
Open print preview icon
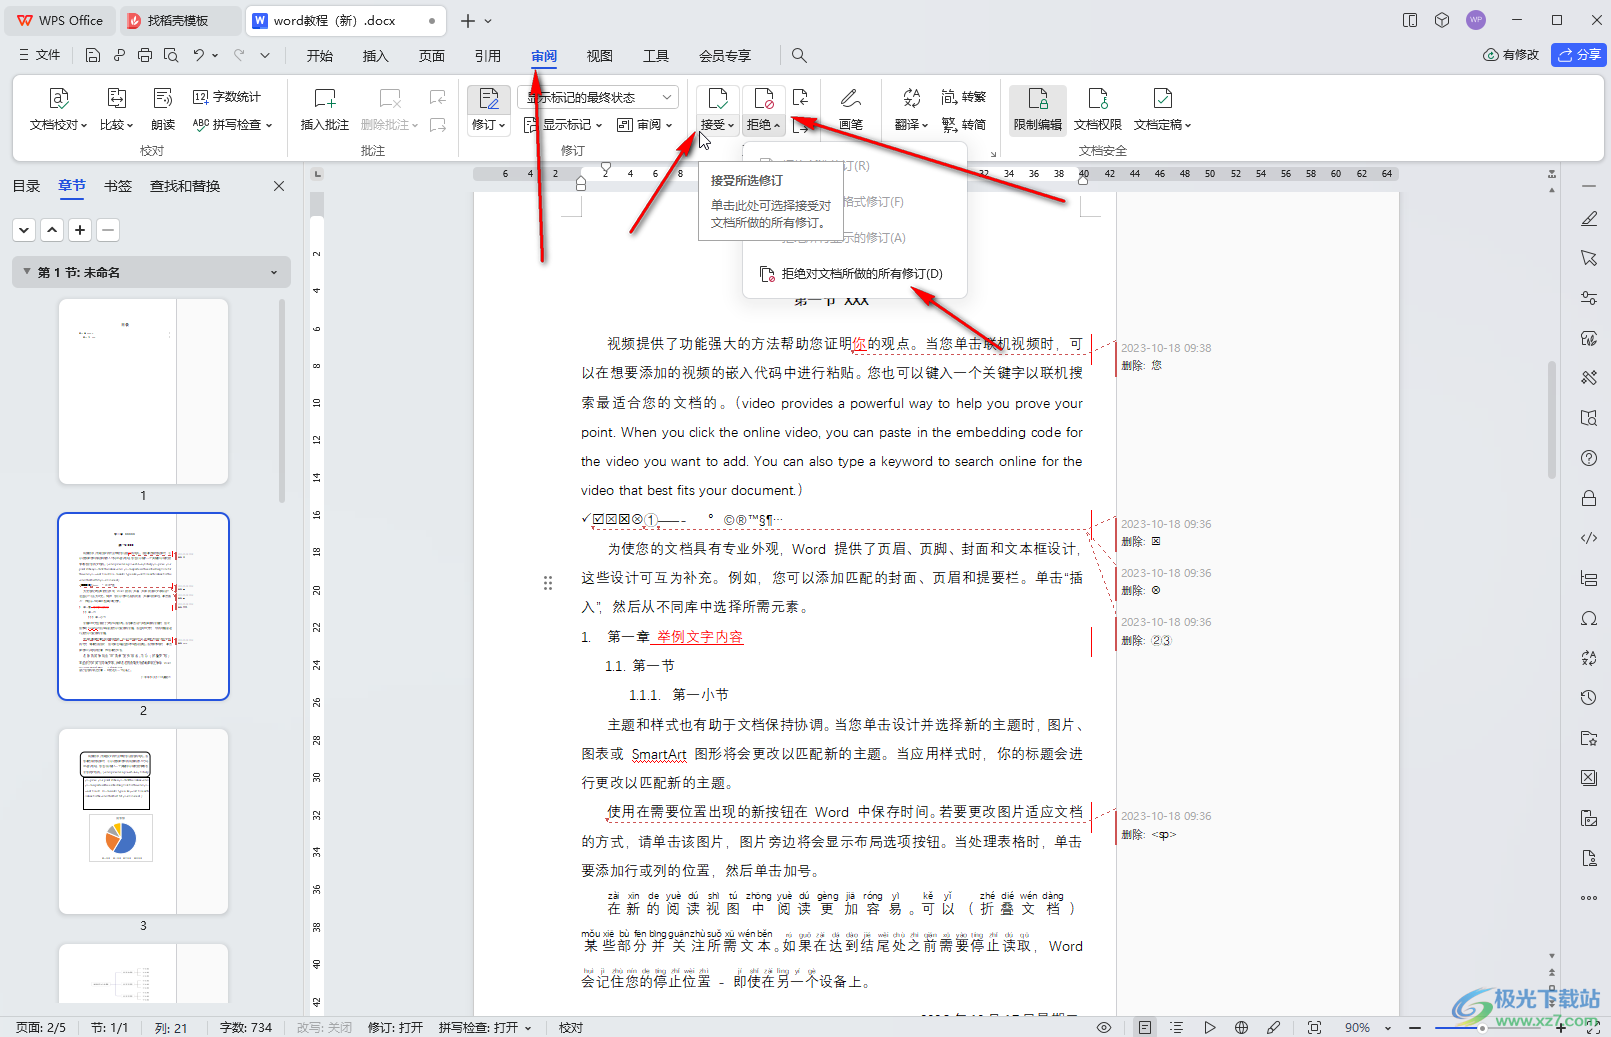pyautogui.click(x=171, y=55)
